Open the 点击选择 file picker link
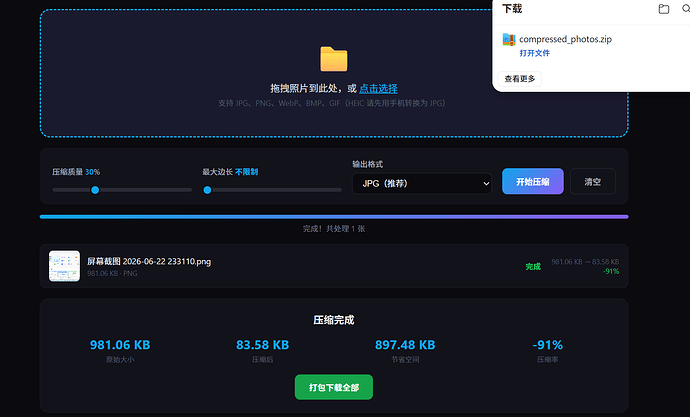This screenshot has width=690, height=417. [x=378, y=88]
